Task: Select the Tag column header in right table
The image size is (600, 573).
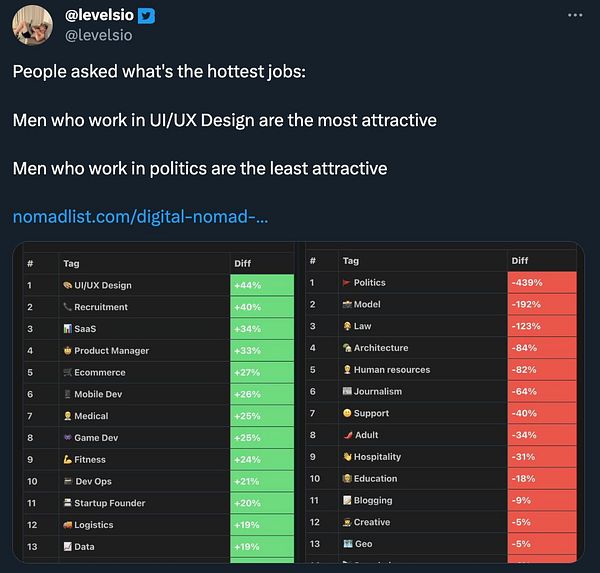Action: [350, 261]
